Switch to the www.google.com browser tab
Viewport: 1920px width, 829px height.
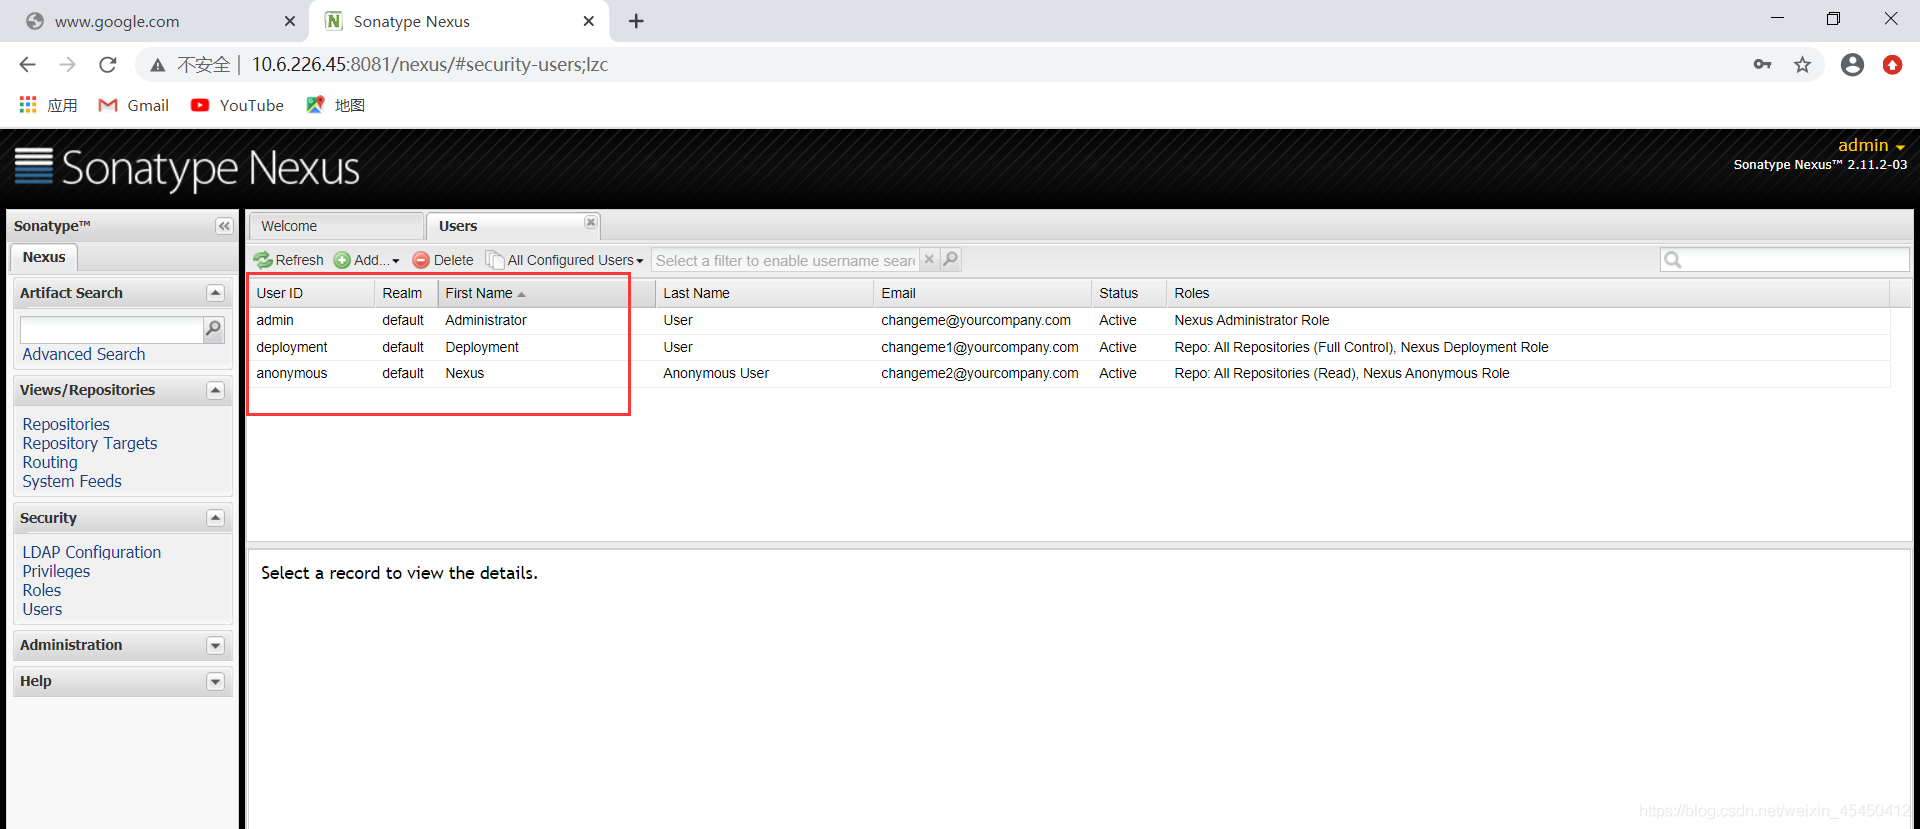pyautogui.click(x=155, y=21)
